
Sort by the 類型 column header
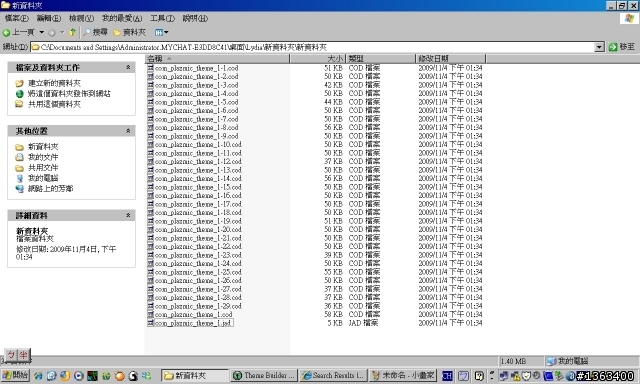coord(380,59)
